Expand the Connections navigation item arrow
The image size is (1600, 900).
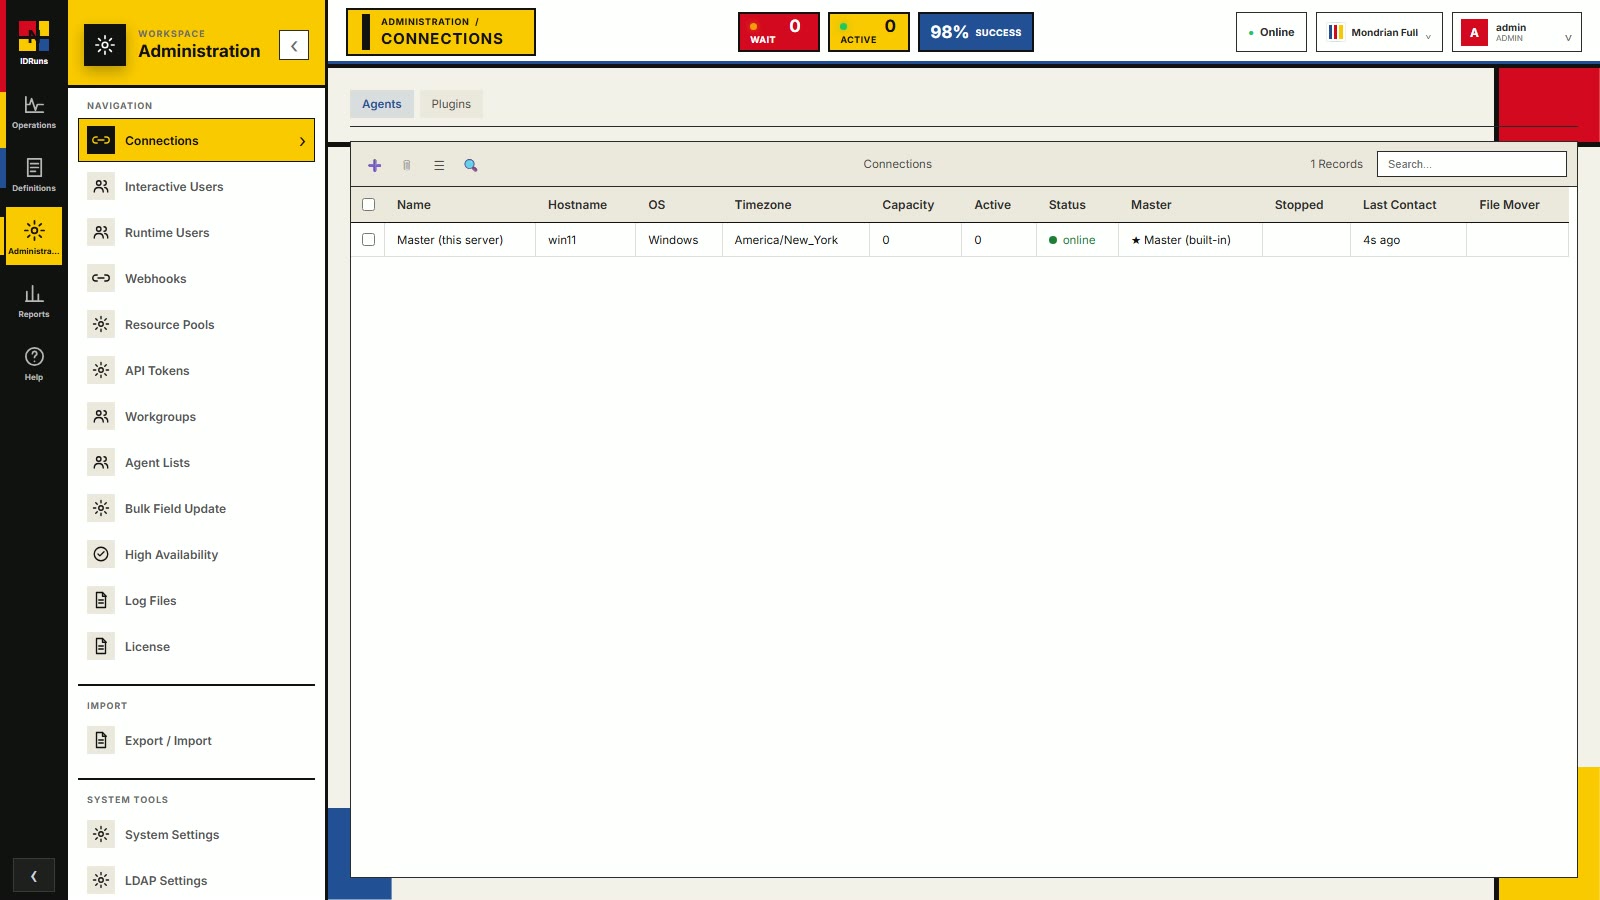coord(302,141)
